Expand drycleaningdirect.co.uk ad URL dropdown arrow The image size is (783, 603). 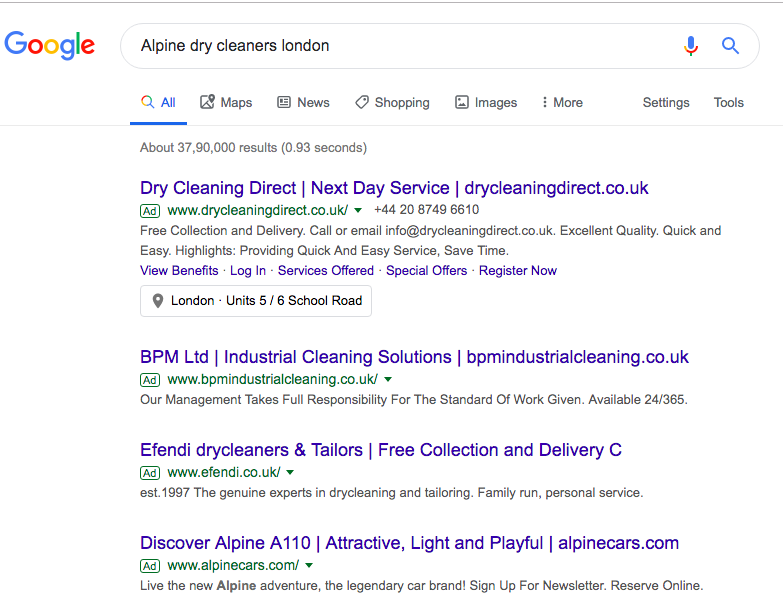point(358,210)
